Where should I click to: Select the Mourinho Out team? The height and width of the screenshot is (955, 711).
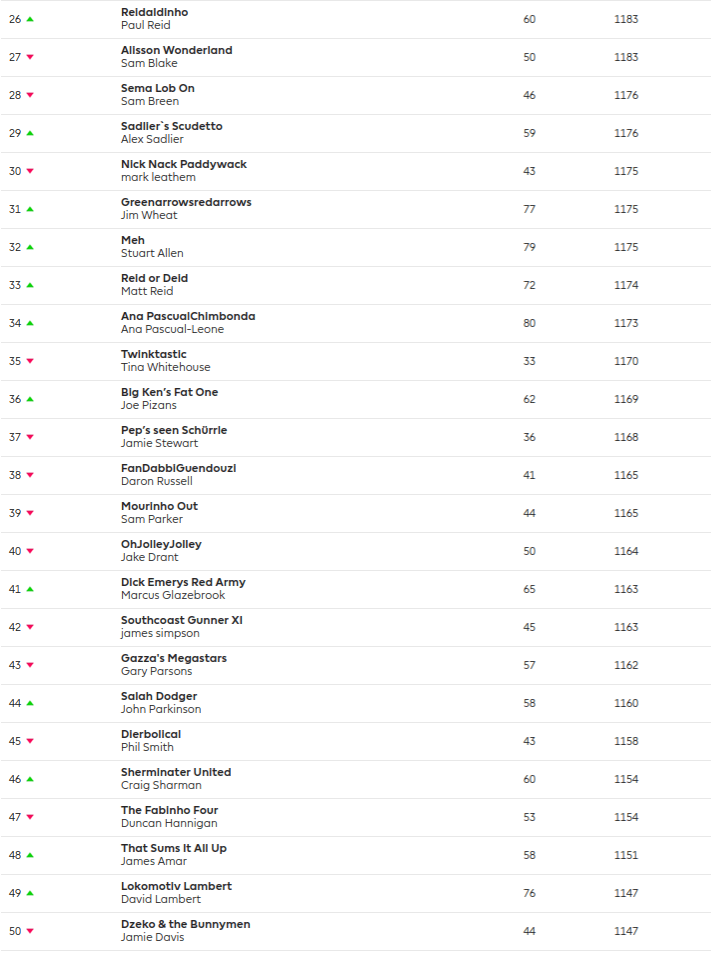(x=159, y=506)
